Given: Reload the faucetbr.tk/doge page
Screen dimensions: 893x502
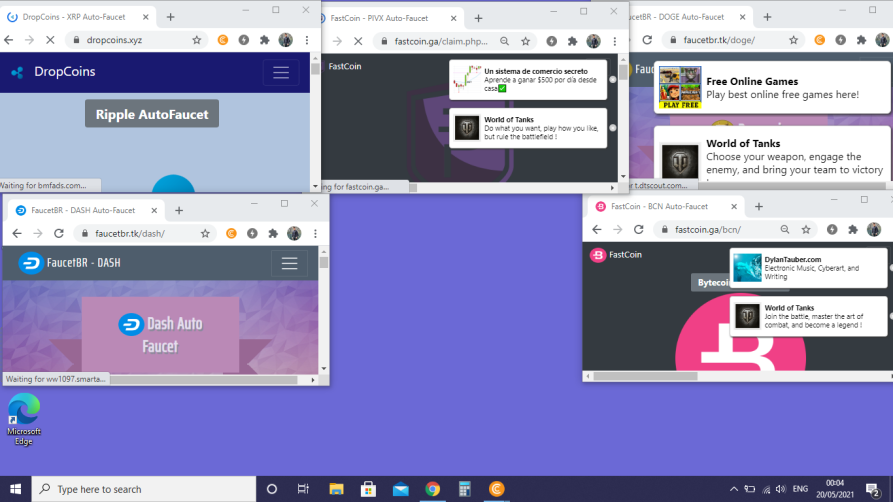Looking at the screenshot, I should [x=647, y=40].
